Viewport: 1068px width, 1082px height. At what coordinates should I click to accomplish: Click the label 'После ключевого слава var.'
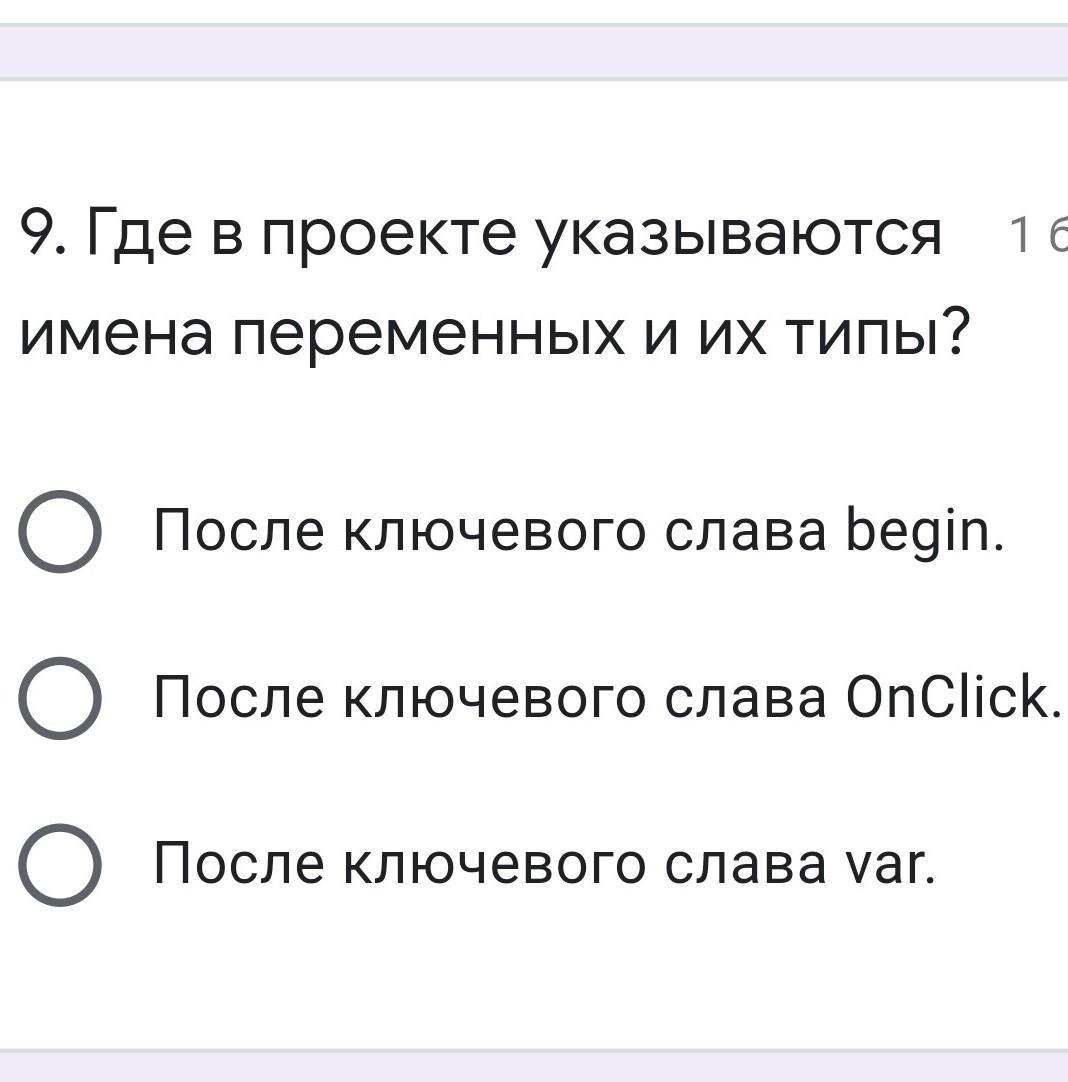(x=544, y=865)
